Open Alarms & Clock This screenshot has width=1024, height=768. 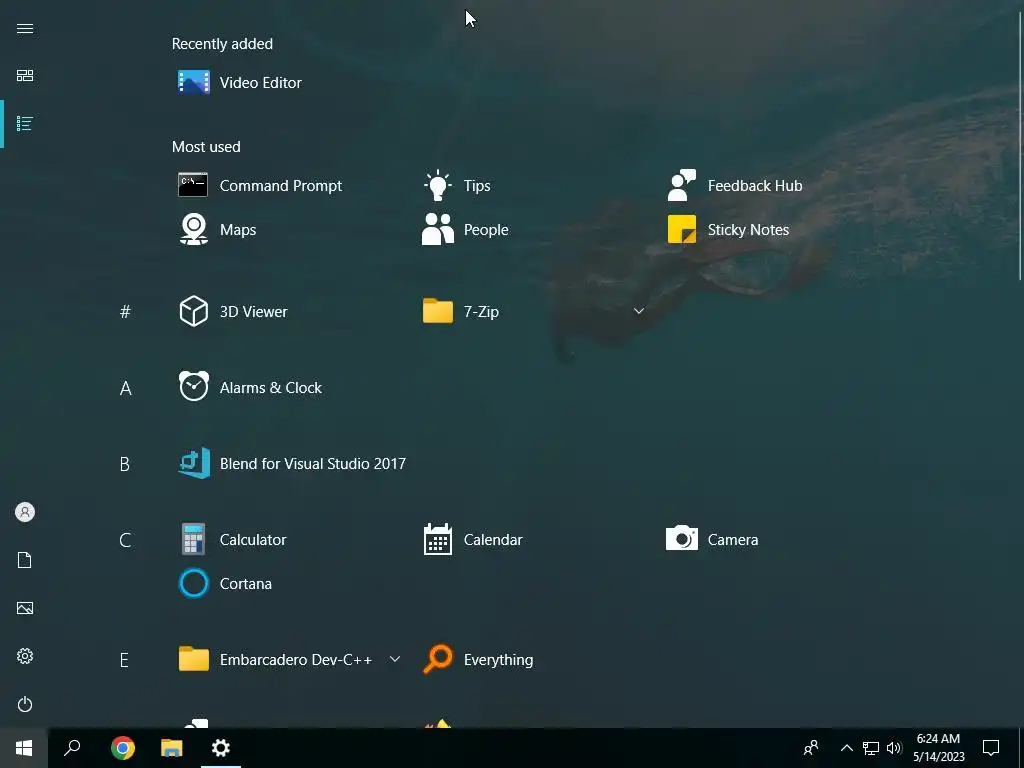[x=251, y=388]
